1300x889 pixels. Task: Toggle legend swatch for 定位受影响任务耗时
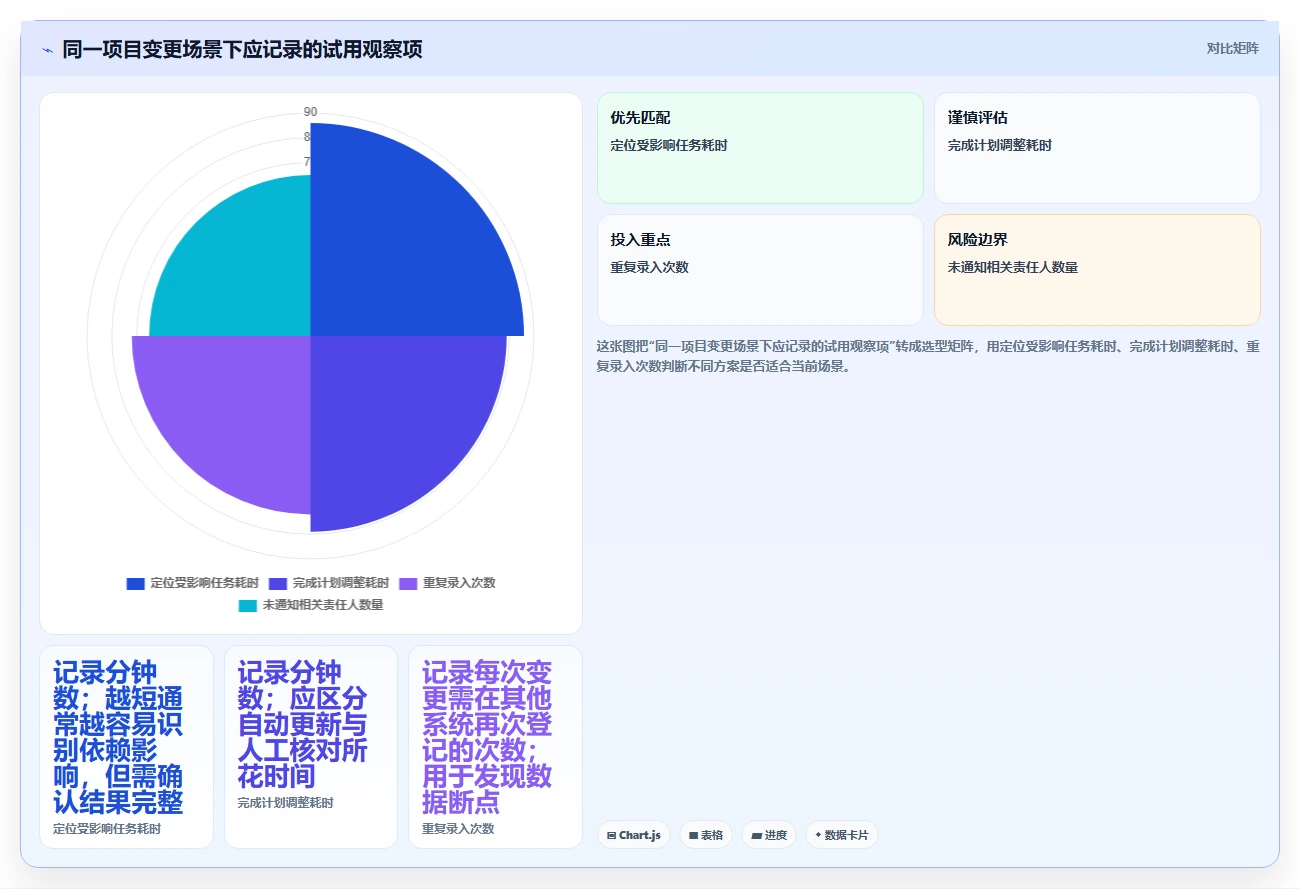(135, 583)
